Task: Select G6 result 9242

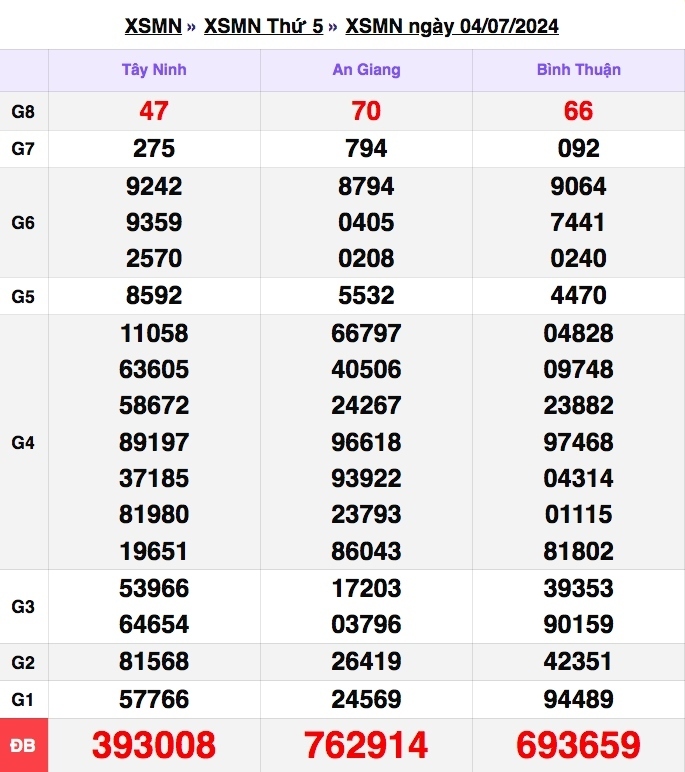Action: coord(154,187)
